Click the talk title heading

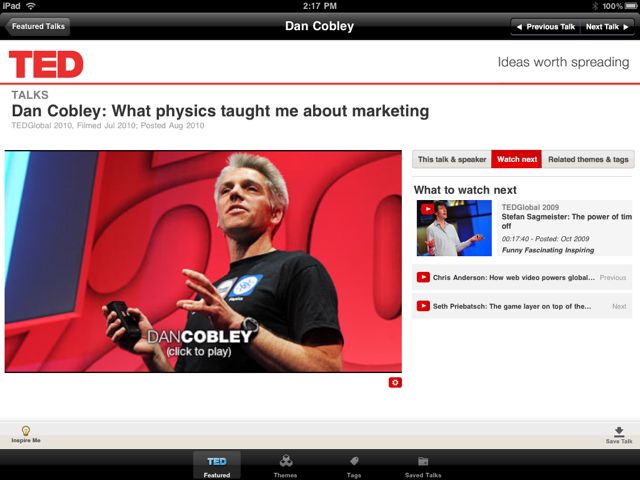[220, 111]
